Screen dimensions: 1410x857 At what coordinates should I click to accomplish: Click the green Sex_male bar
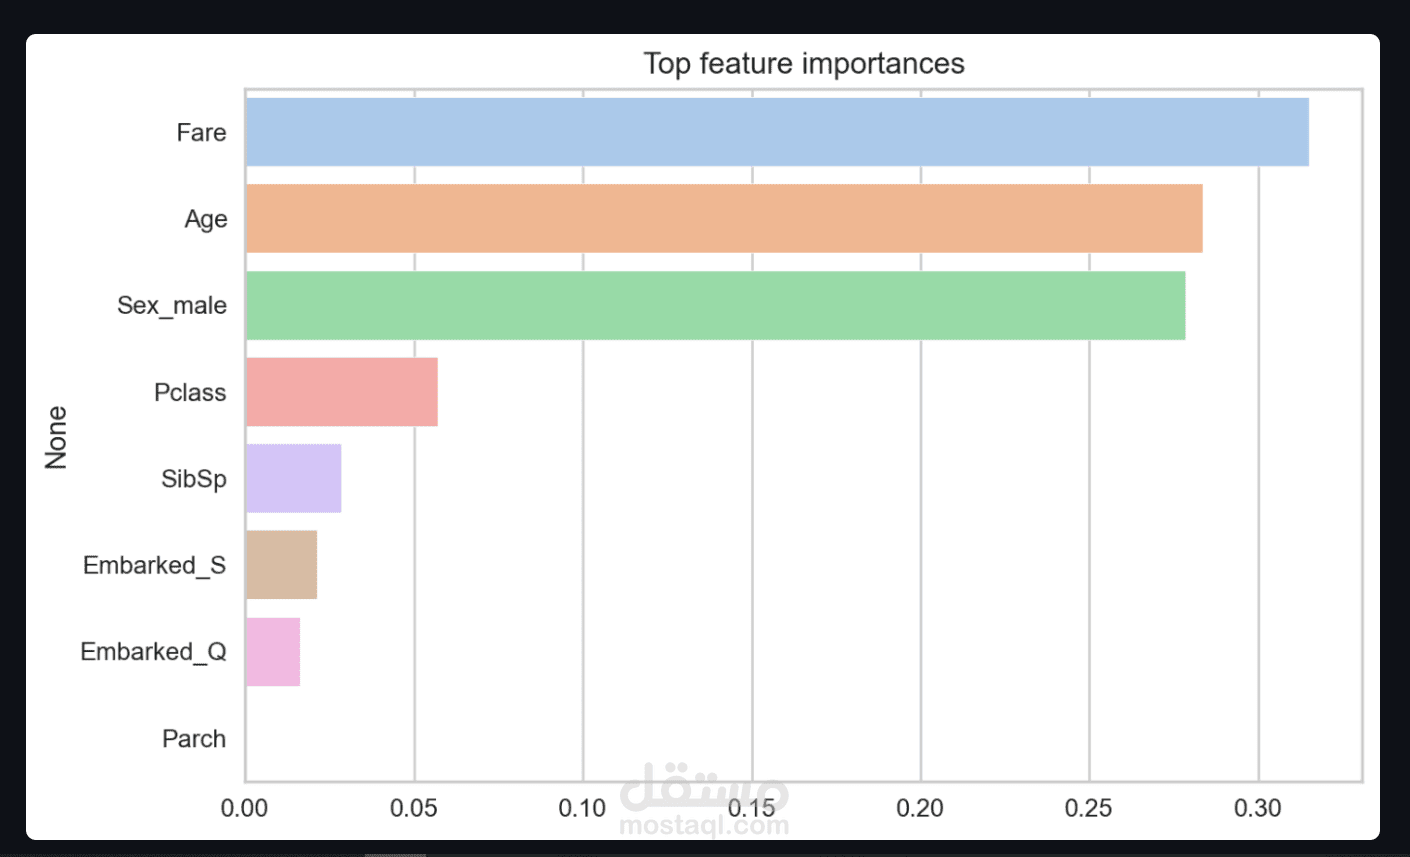715,305
